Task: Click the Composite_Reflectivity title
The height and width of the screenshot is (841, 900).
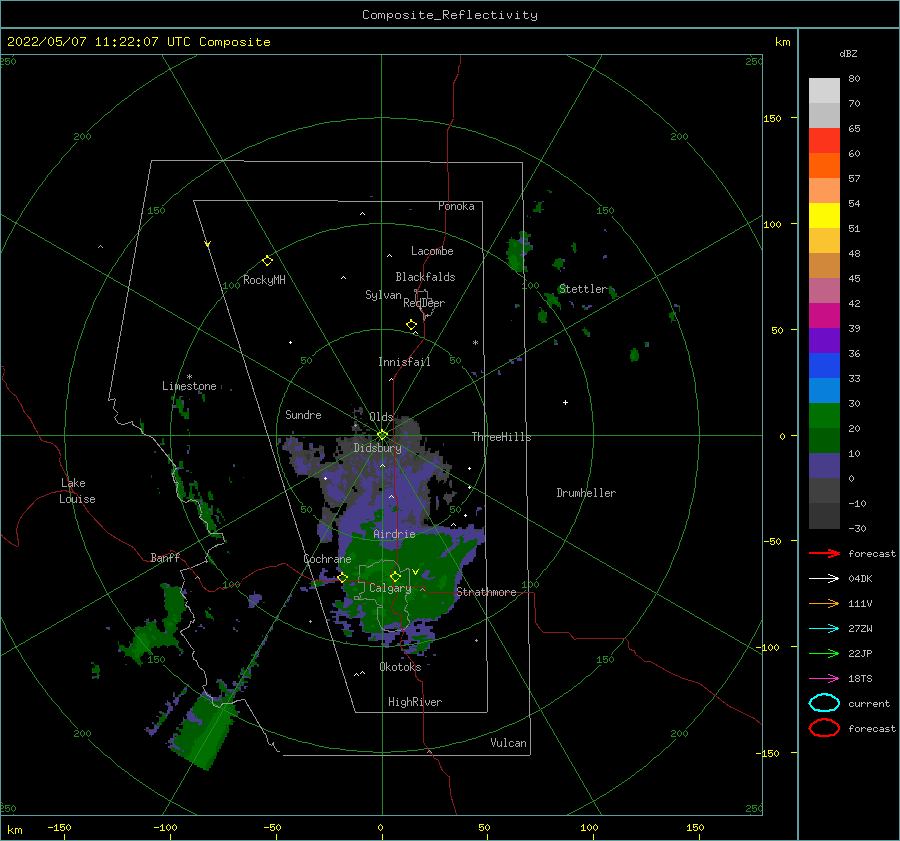Action: [450, 15]
